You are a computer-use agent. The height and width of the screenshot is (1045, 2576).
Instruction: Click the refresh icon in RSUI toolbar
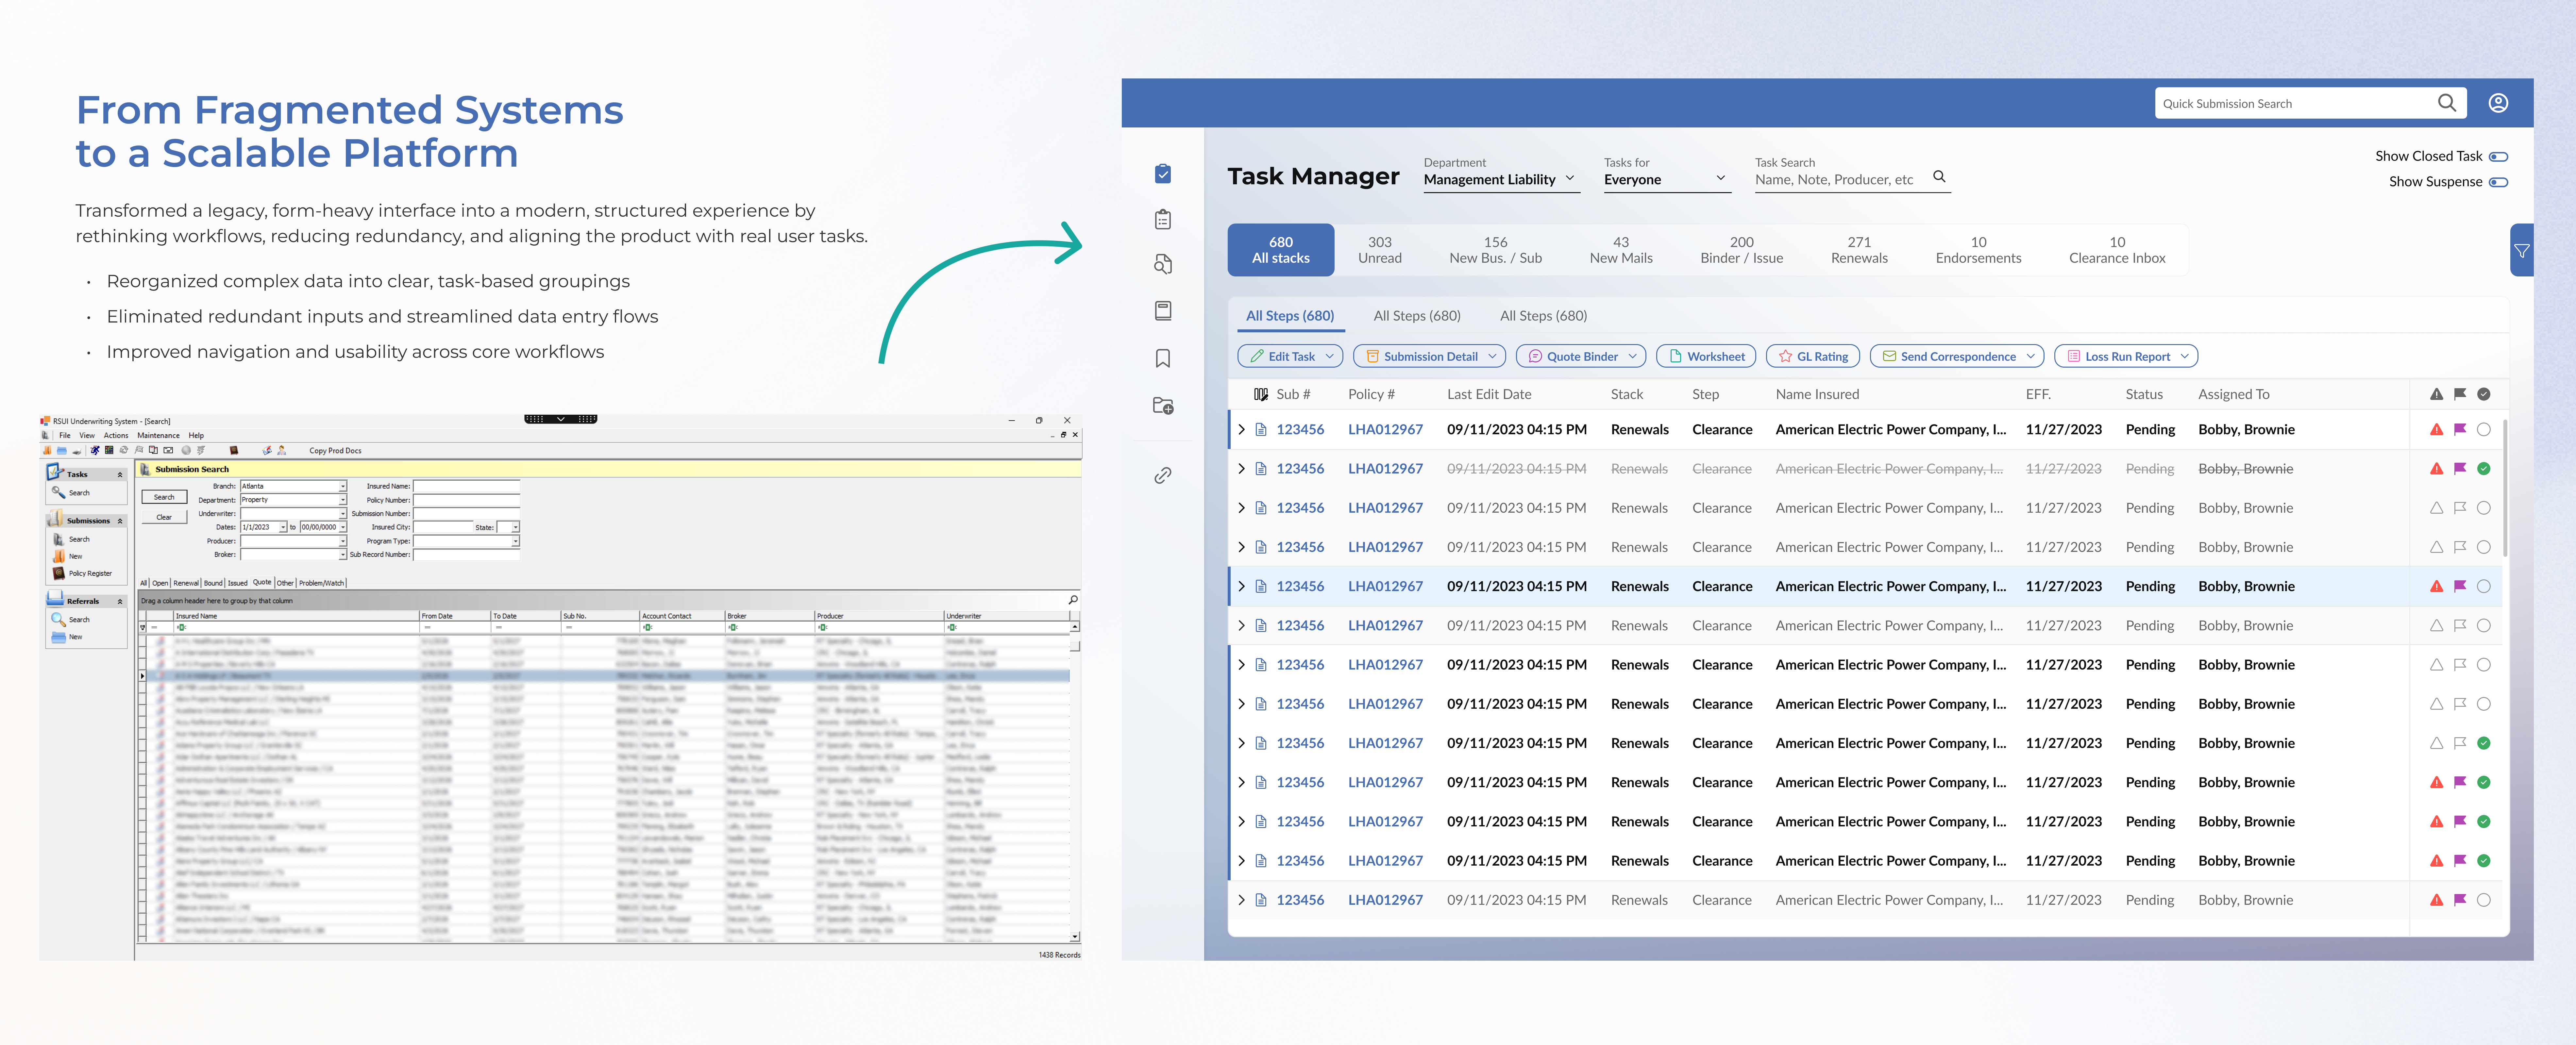point(124,450)
